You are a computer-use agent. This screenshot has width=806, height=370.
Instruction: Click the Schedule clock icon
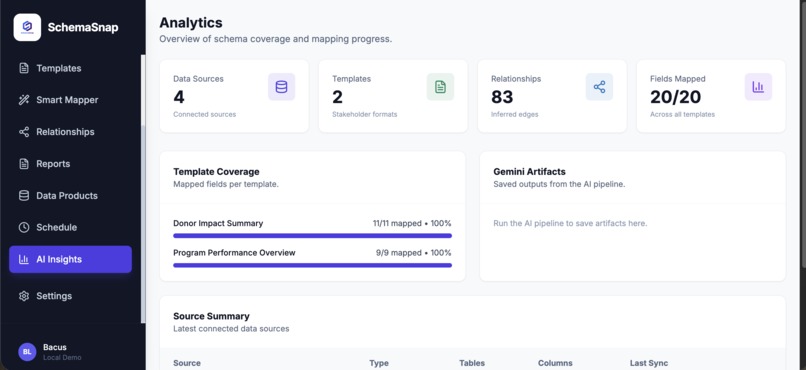tap(24, 228)
